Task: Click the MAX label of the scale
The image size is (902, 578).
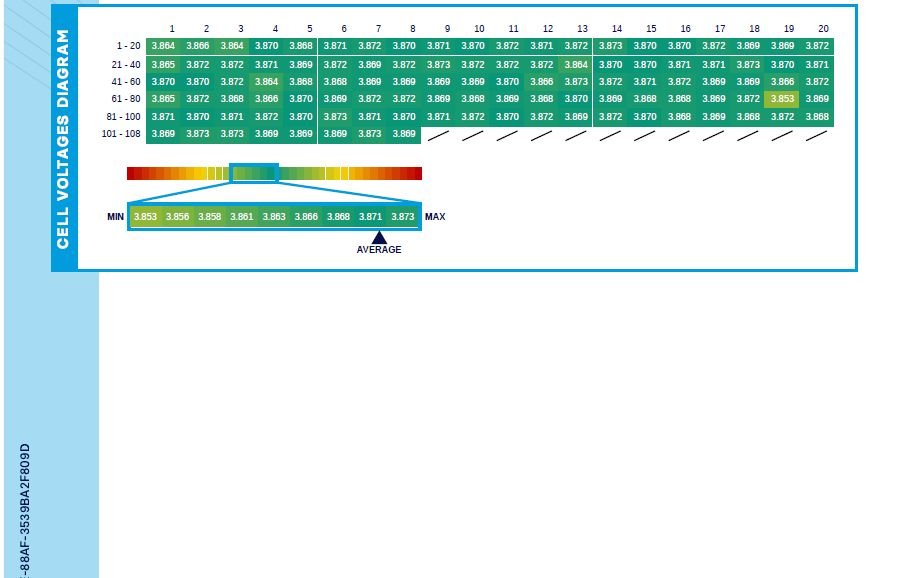Action: point(435,217)
